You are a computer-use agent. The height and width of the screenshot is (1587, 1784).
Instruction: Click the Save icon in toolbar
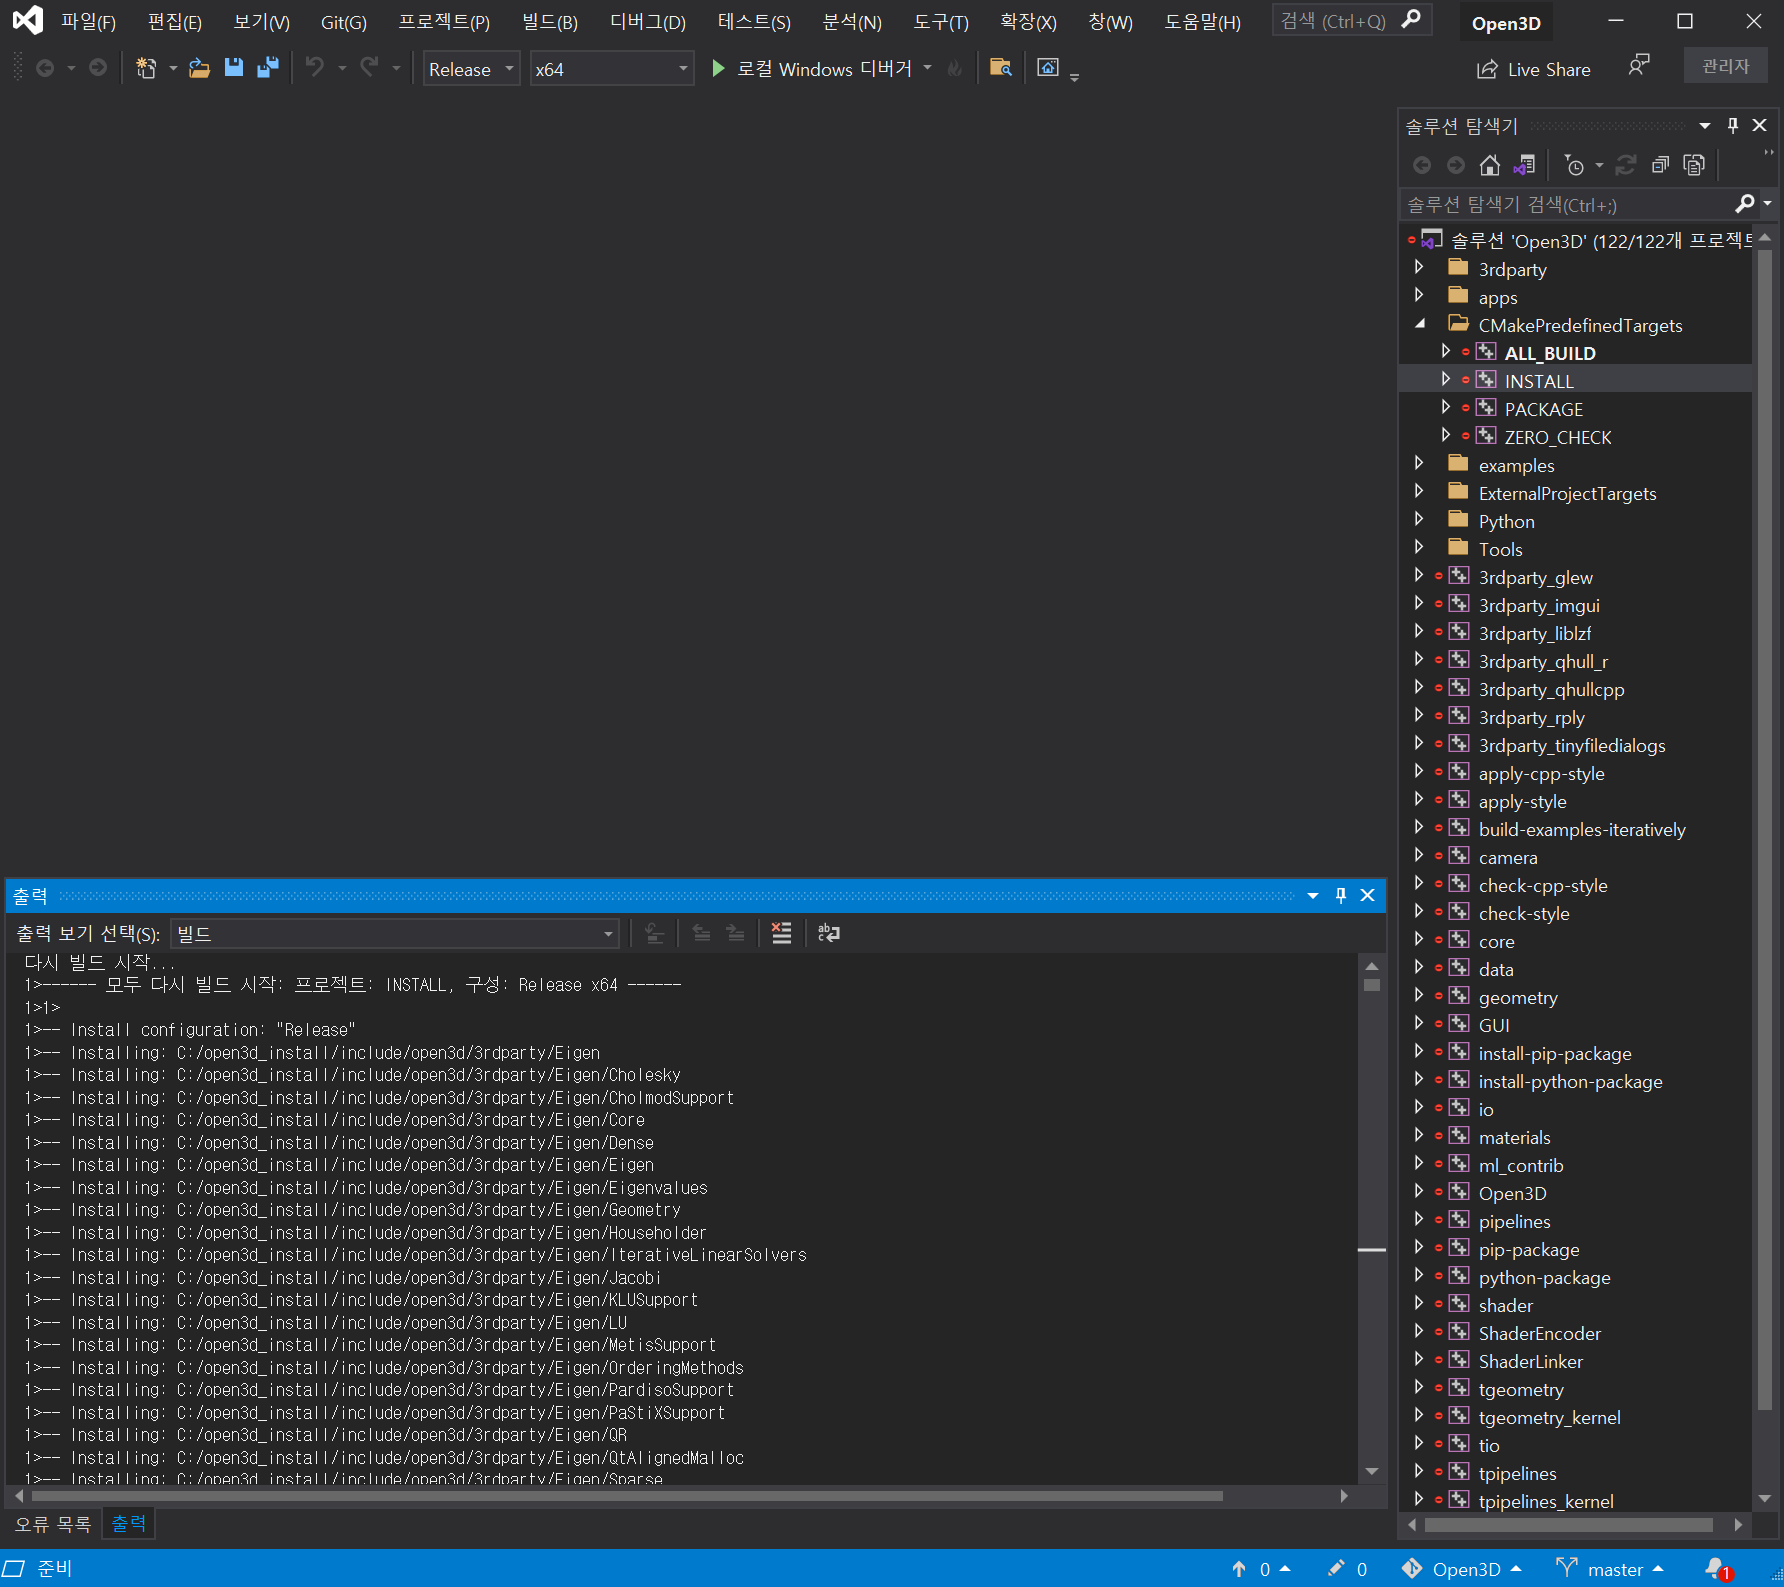pyautogui.click(x=233, y=68)
